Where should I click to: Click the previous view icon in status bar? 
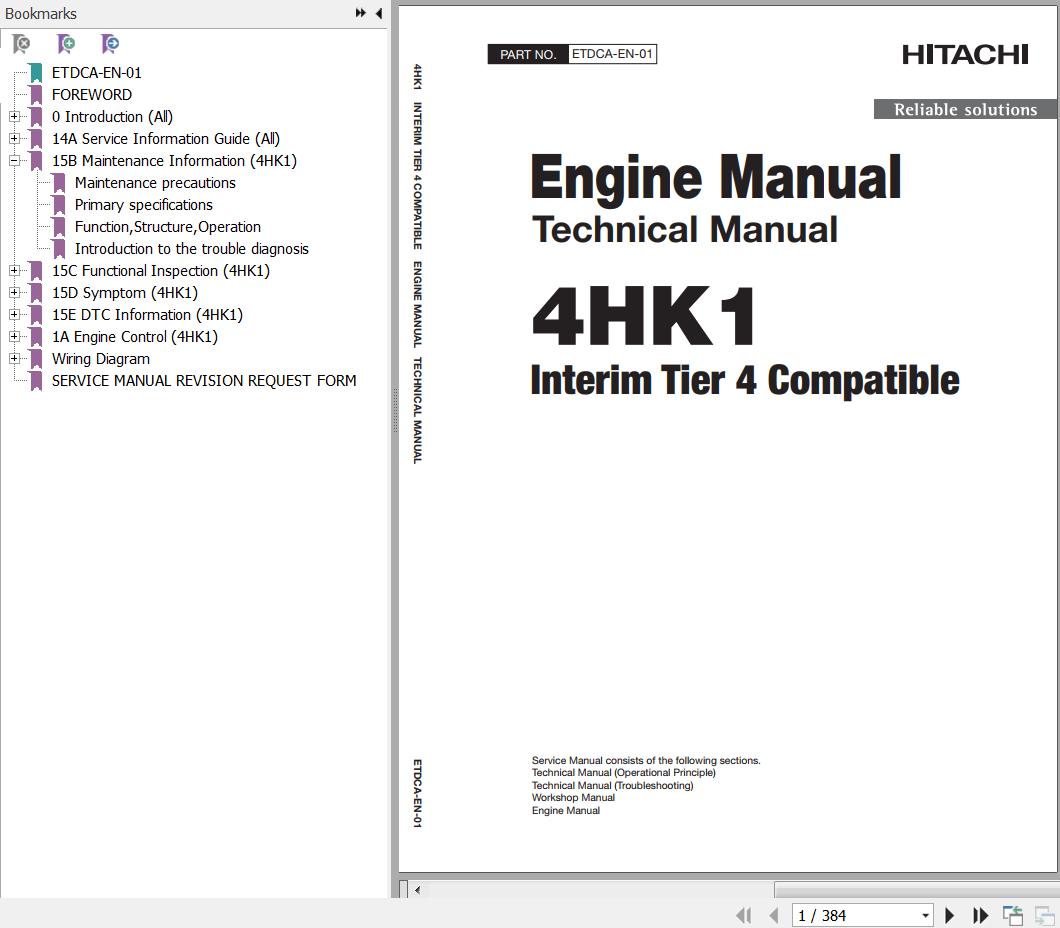pos(1013,915)
